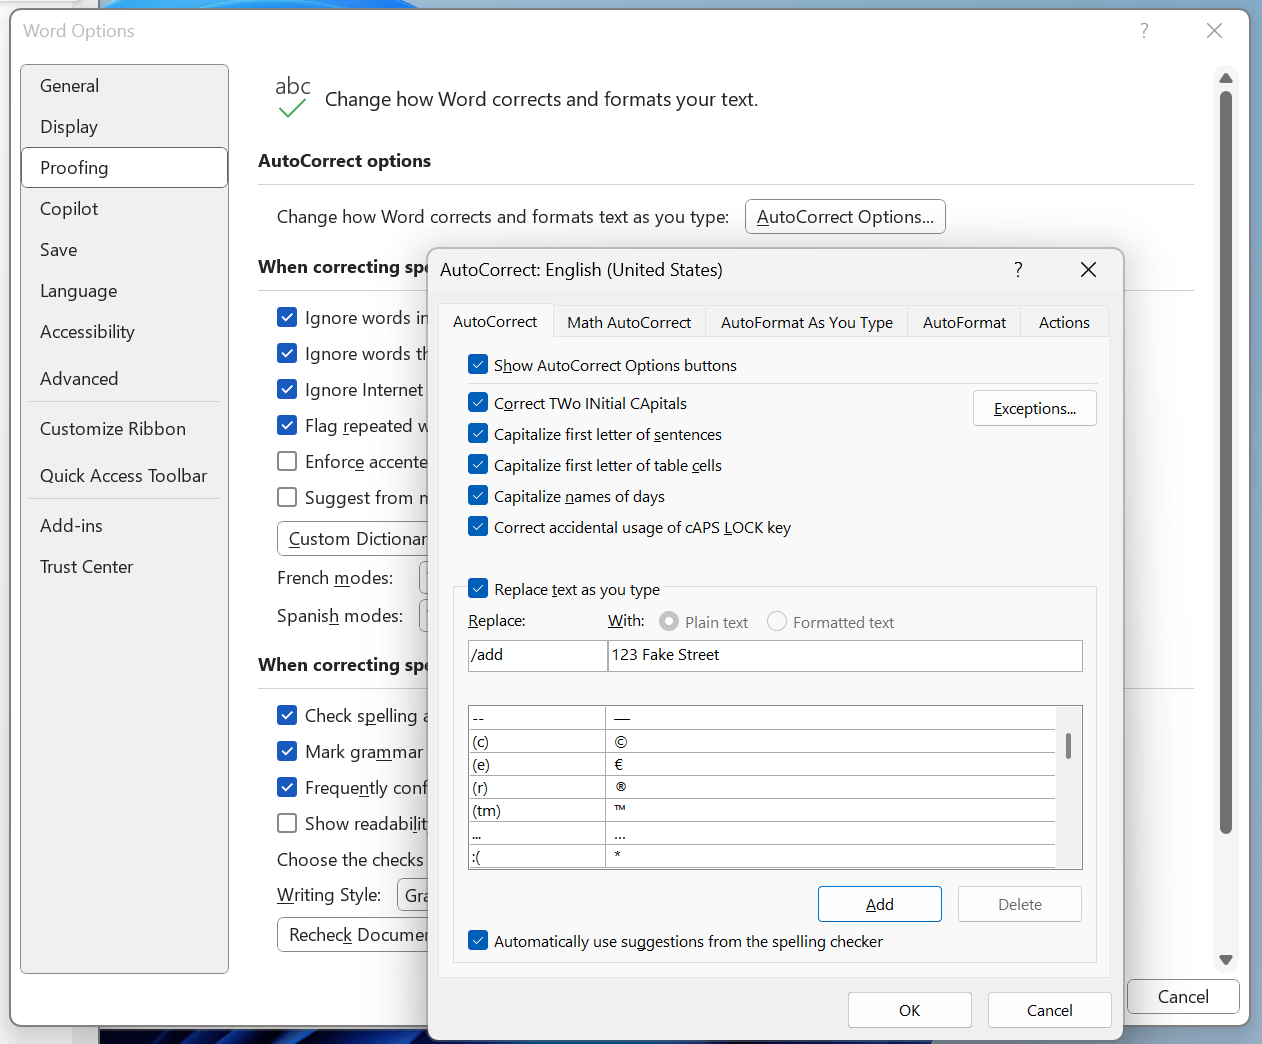Uncheck Capitalize names of days
The width and height of the screenshot is (1262, 1044).
coord(478,495)
